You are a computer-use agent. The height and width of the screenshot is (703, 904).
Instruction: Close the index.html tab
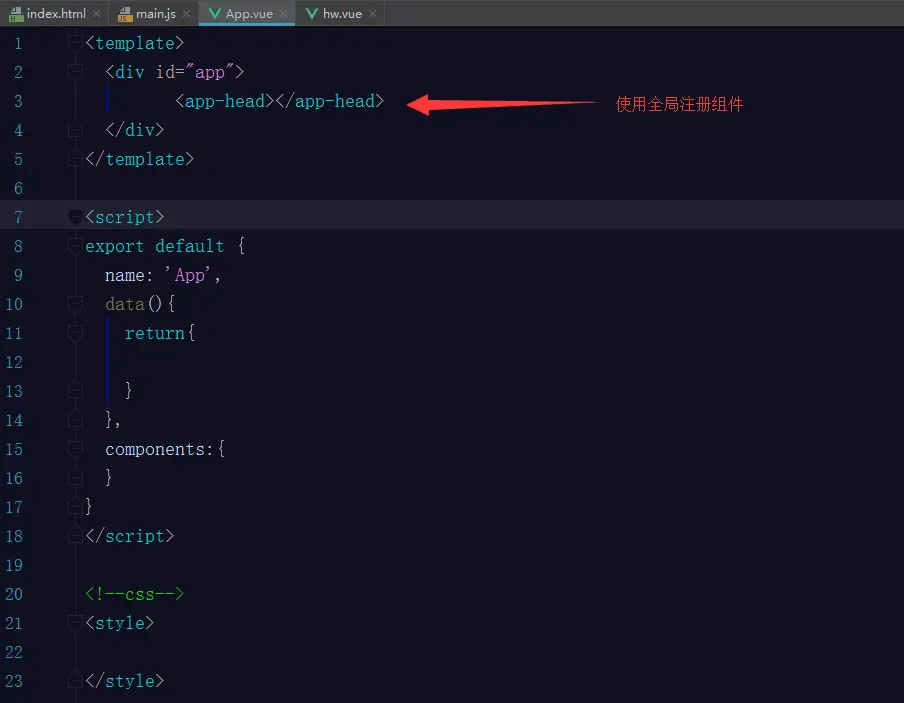[96, 13]
